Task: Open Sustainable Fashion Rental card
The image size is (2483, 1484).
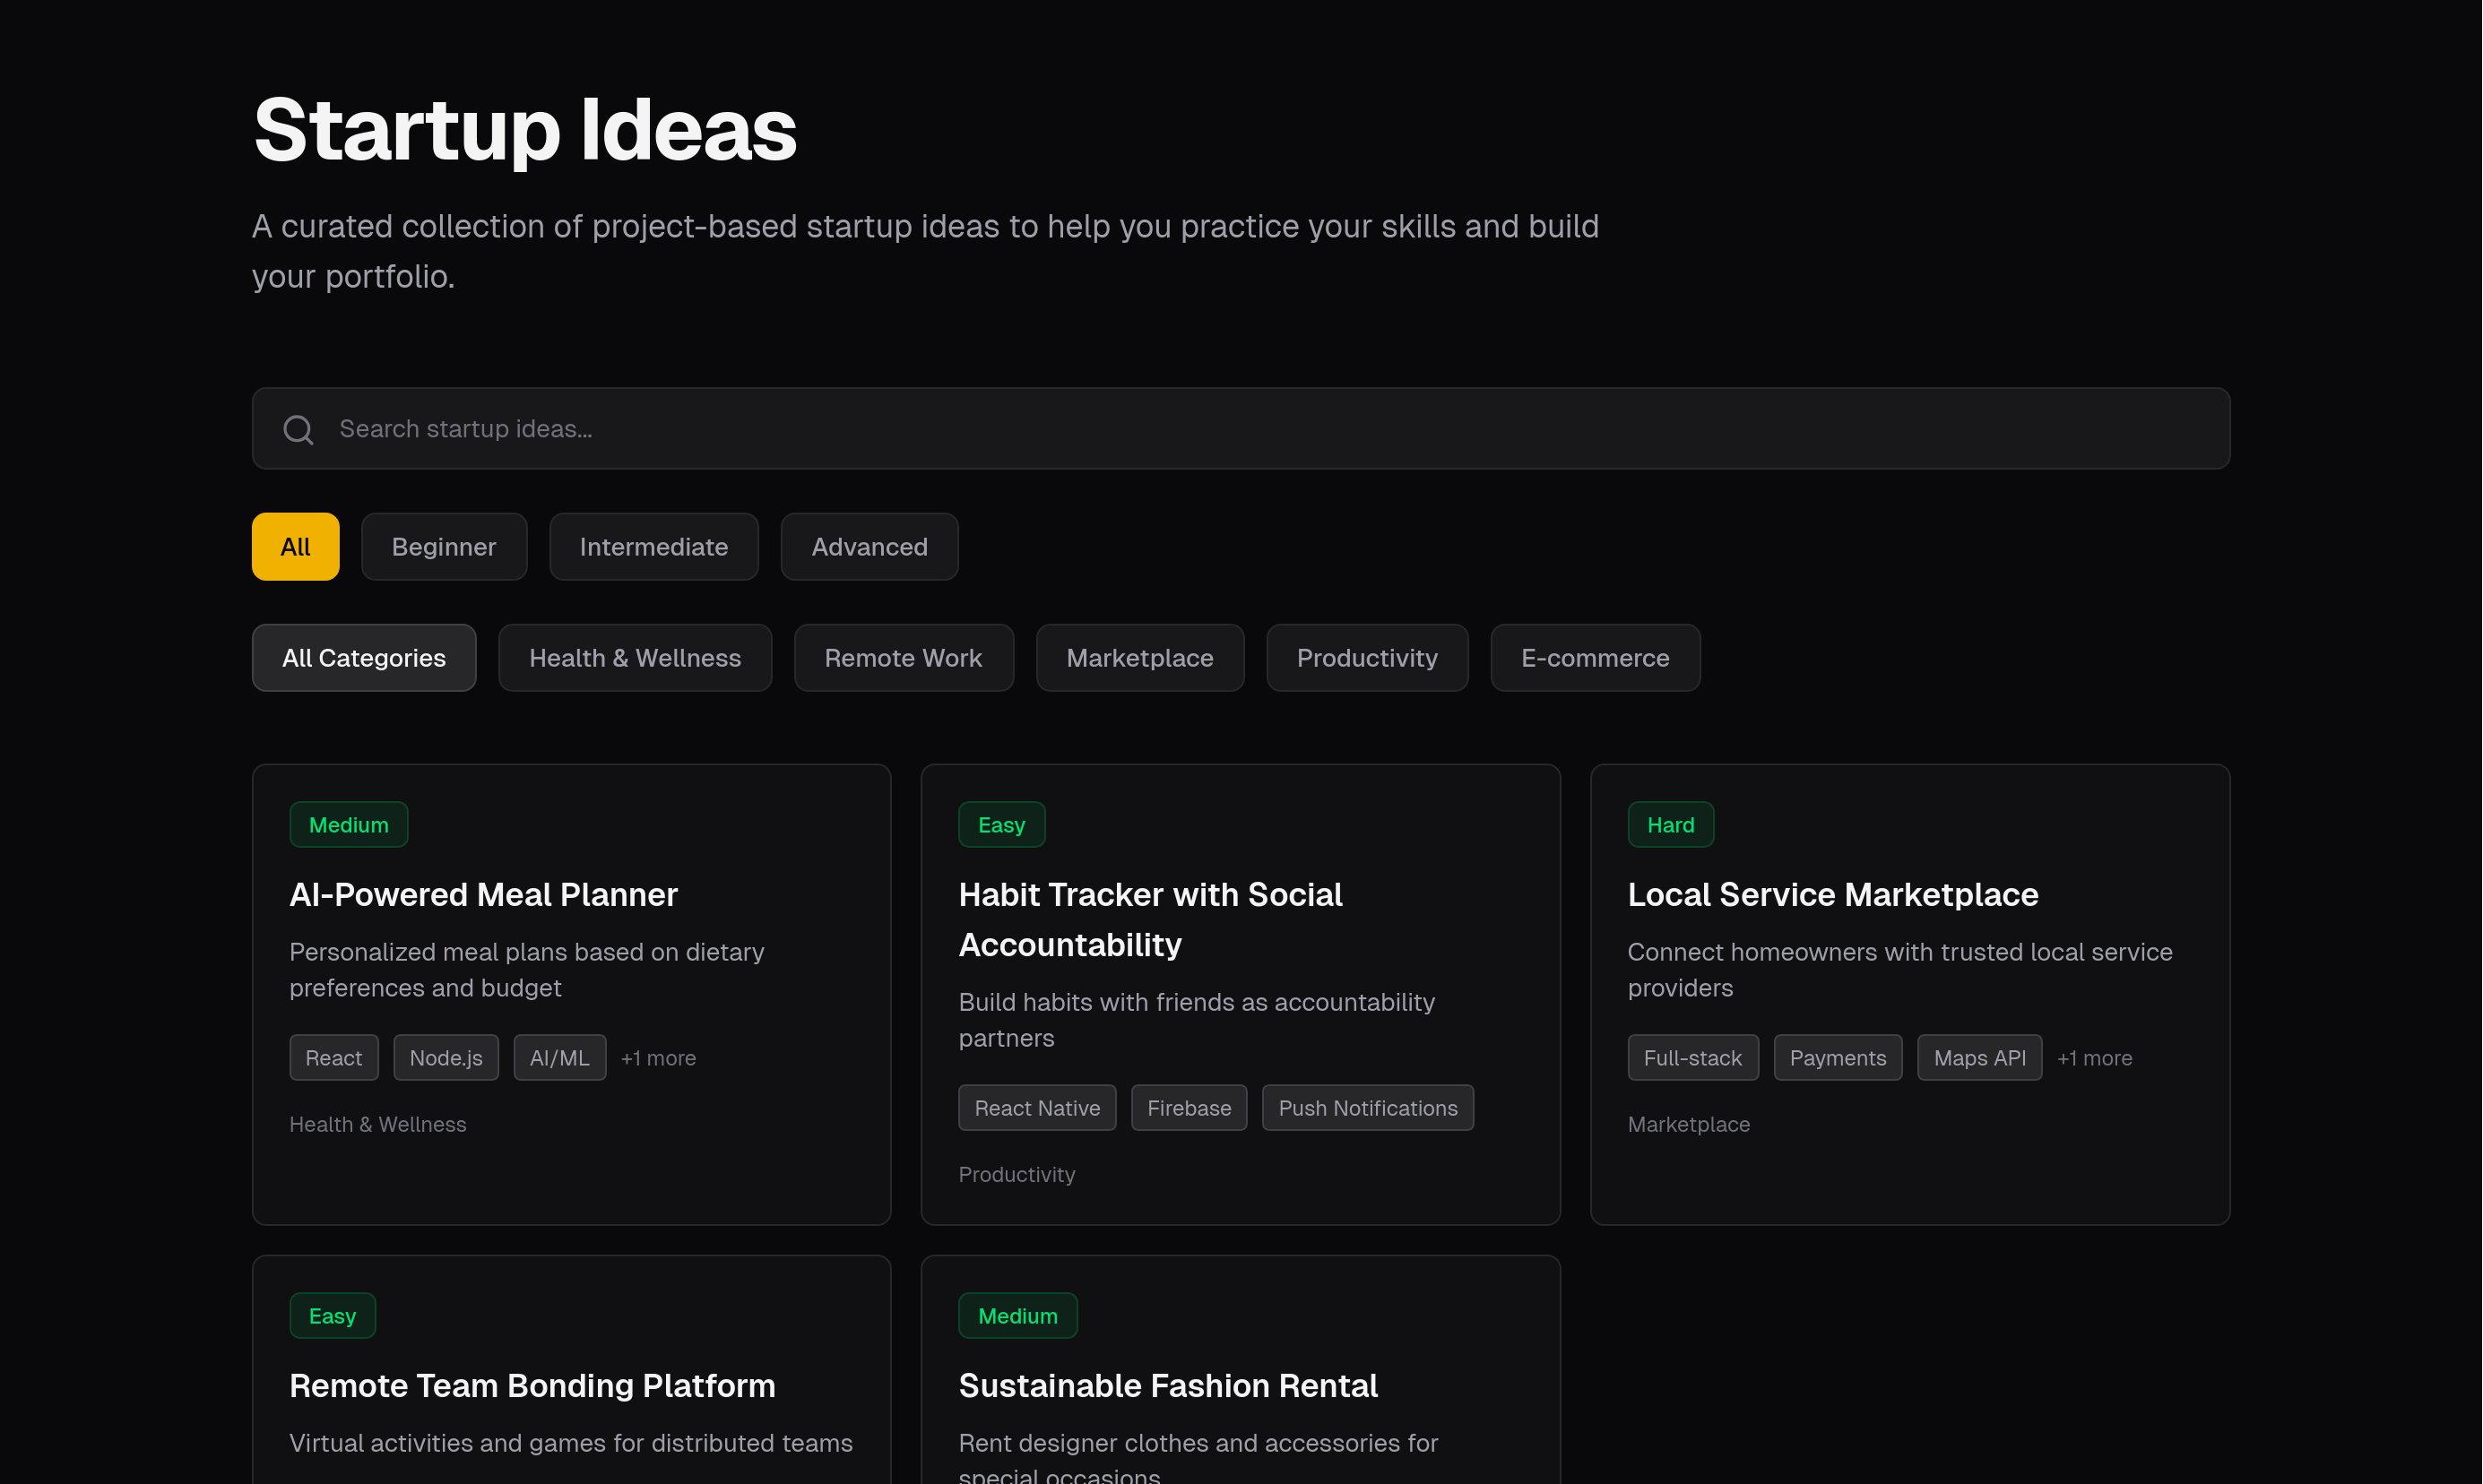Action: [x=1167, y=1386]
